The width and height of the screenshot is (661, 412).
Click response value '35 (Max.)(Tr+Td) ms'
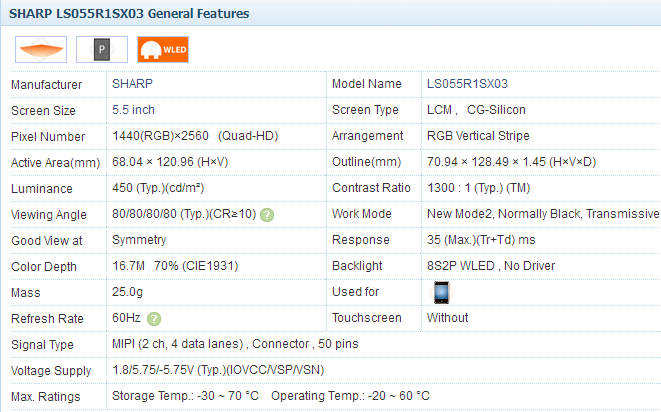[x=481, y=240]
